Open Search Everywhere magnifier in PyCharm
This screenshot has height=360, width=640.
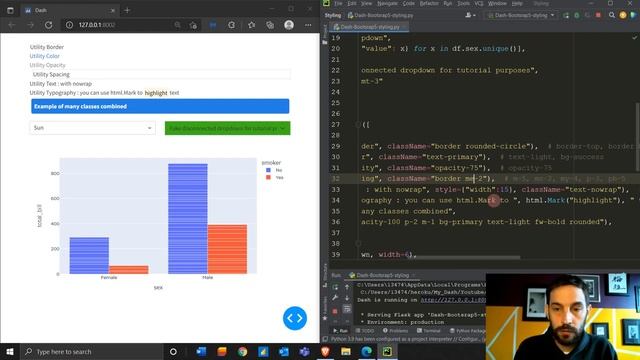[x=612, y=15]
